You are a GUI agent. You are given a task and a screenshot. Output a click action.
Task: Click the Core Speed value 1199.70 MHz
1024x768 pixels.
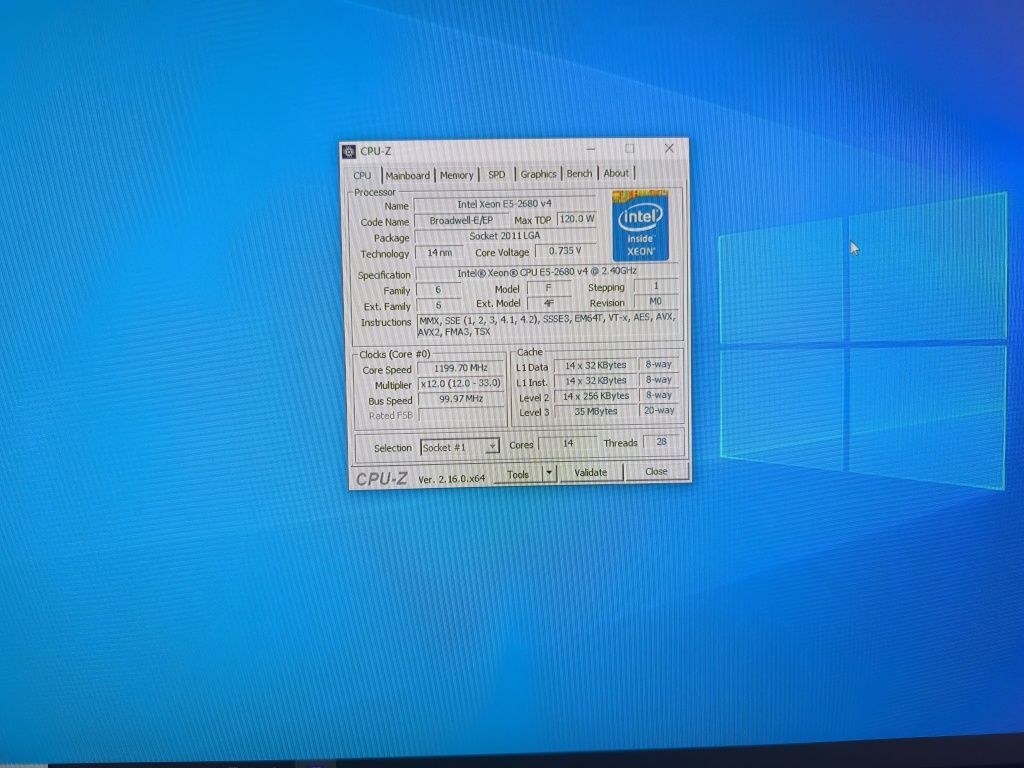click(x=461, y=368)
